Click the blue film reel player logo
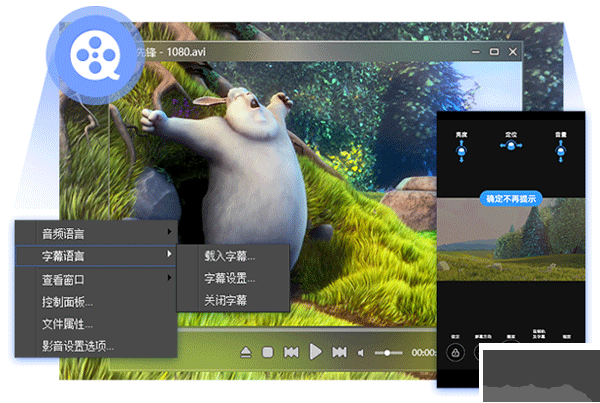Viewport: 600px width, 403px height. (x=95, y=55)
